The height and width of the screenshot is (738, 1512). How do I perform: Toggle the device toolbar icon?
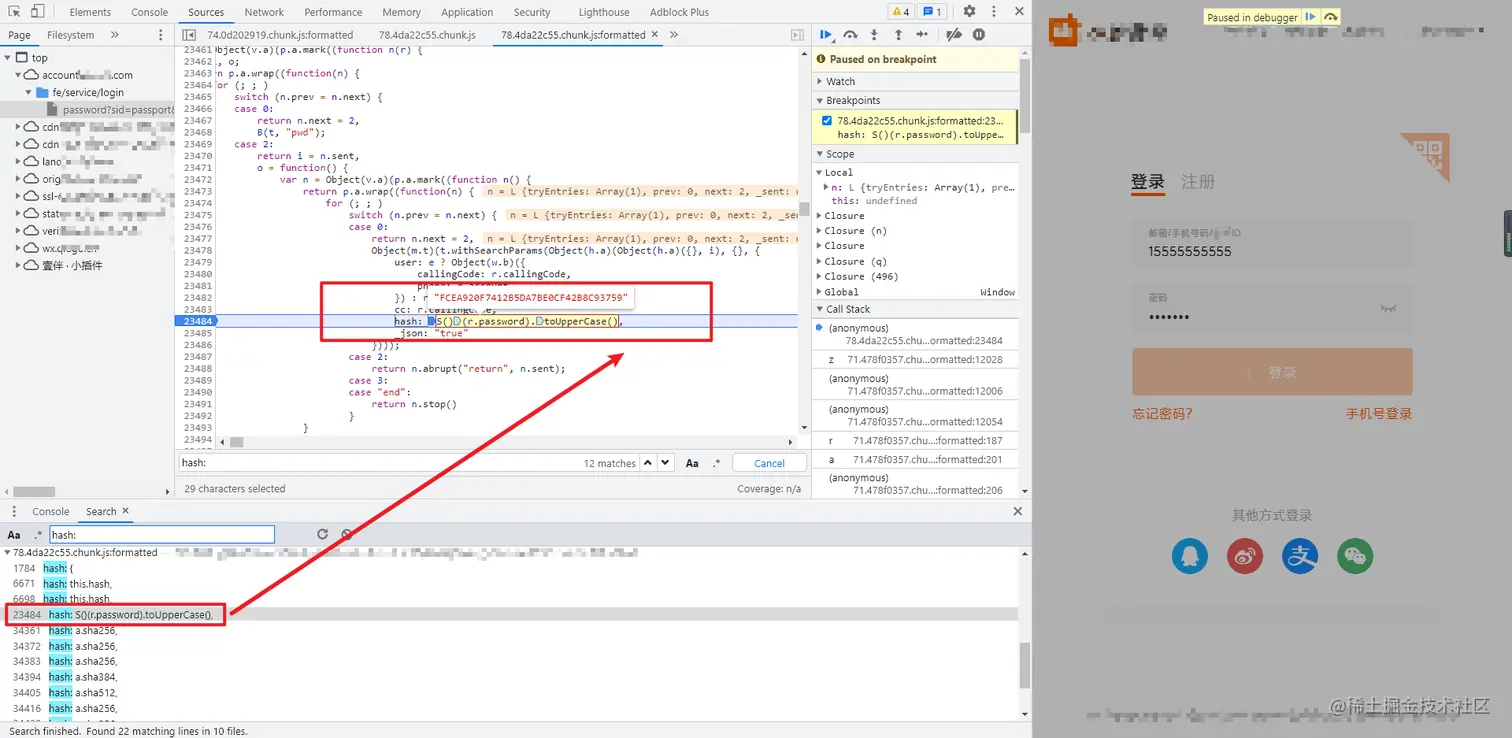pos(37,12)
